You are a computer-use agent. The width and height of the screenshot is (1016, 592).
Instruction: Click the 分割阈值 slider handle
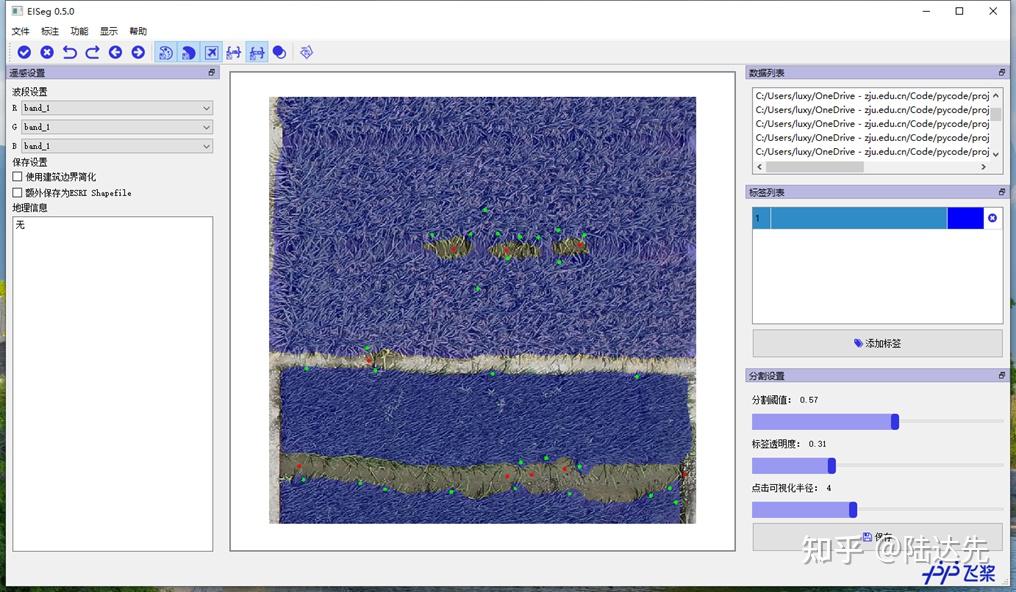pos(895,422)
